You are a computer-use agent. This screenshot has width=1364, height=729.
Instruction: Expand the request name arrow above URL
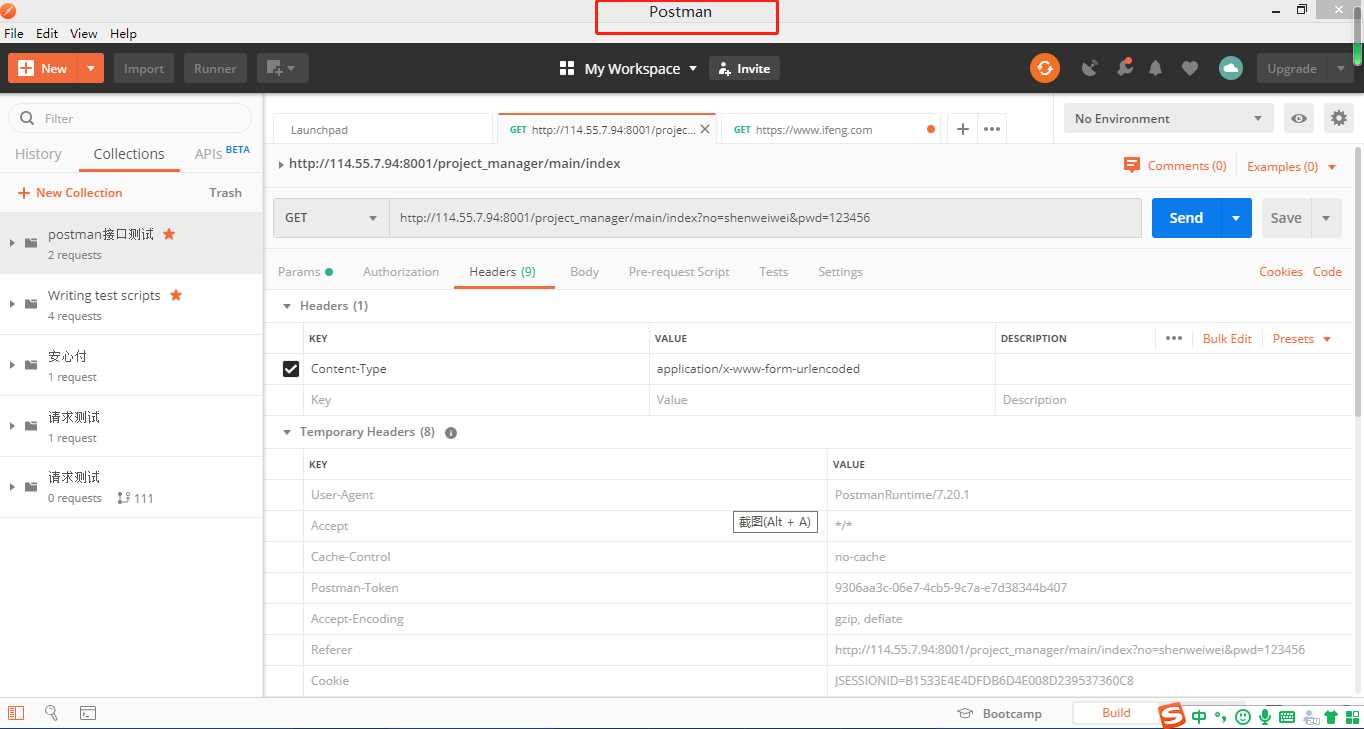coord(280,164)
